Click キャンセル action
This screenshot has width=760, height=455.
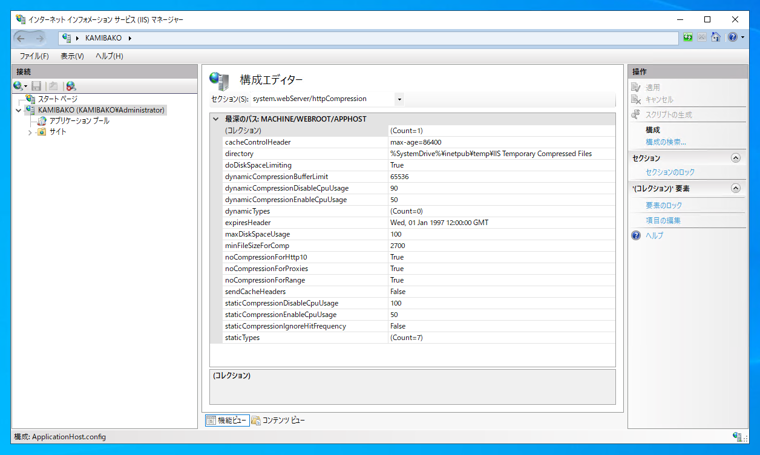659,100
